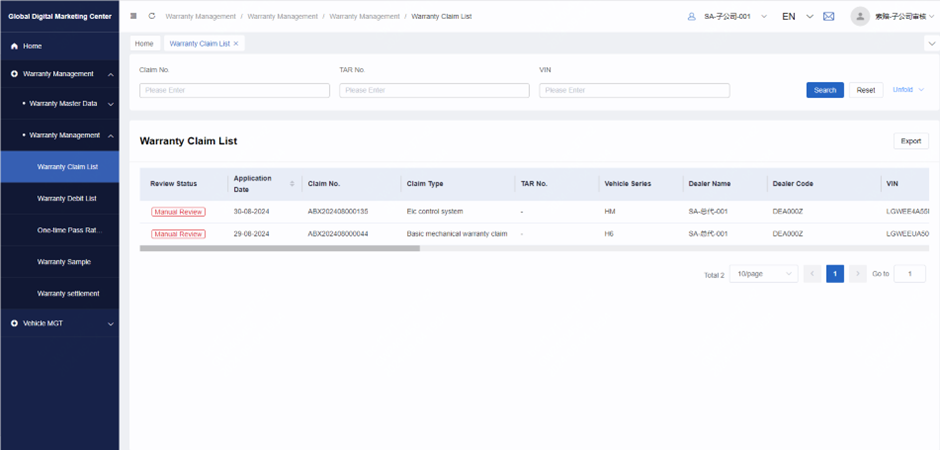Screen dimensions: 940x450
Task: Click Home icon in the sidebar
Action: point(14,46)
